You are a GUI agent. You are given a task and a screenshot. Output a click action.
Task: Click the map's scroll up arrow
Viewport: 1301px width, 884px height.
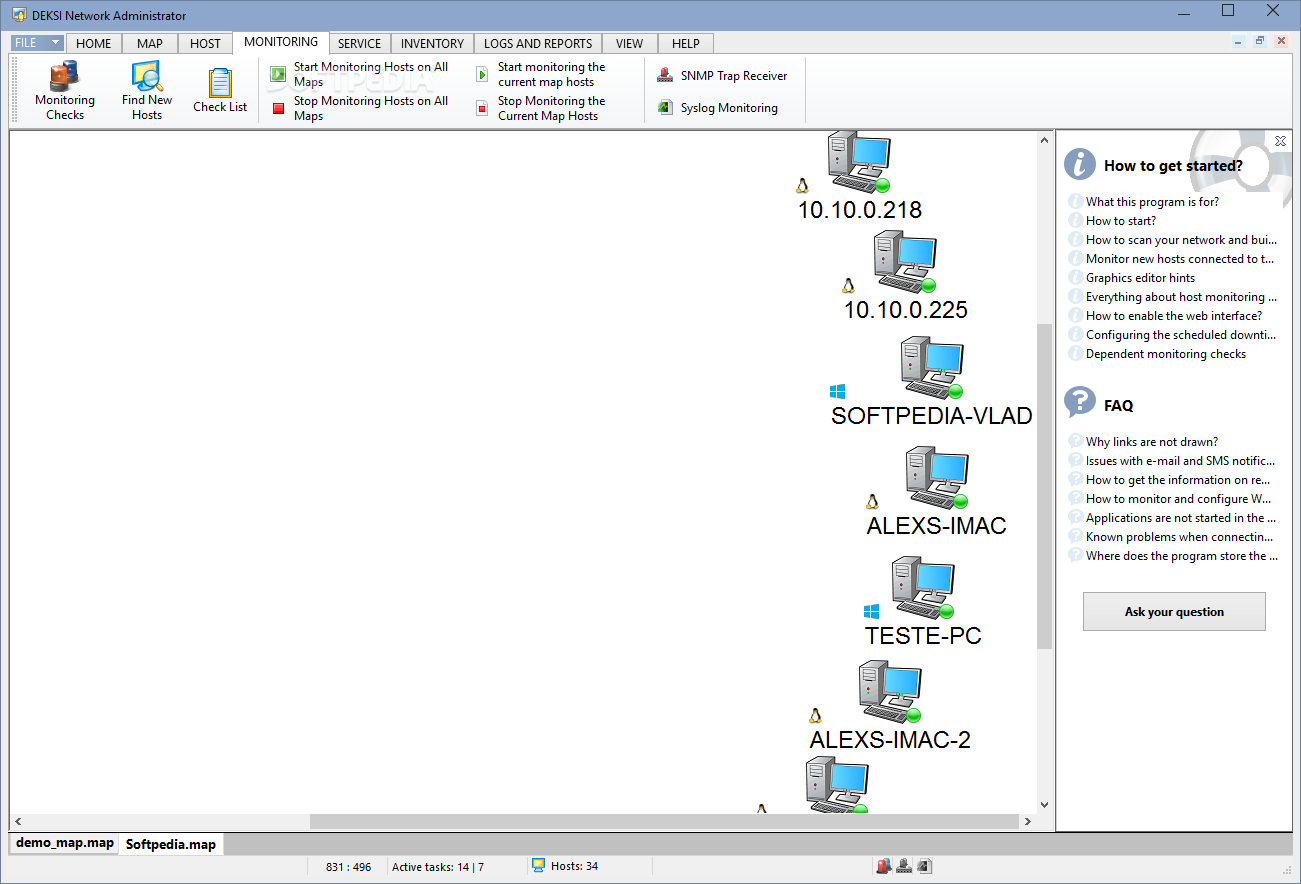(1045, 139)
